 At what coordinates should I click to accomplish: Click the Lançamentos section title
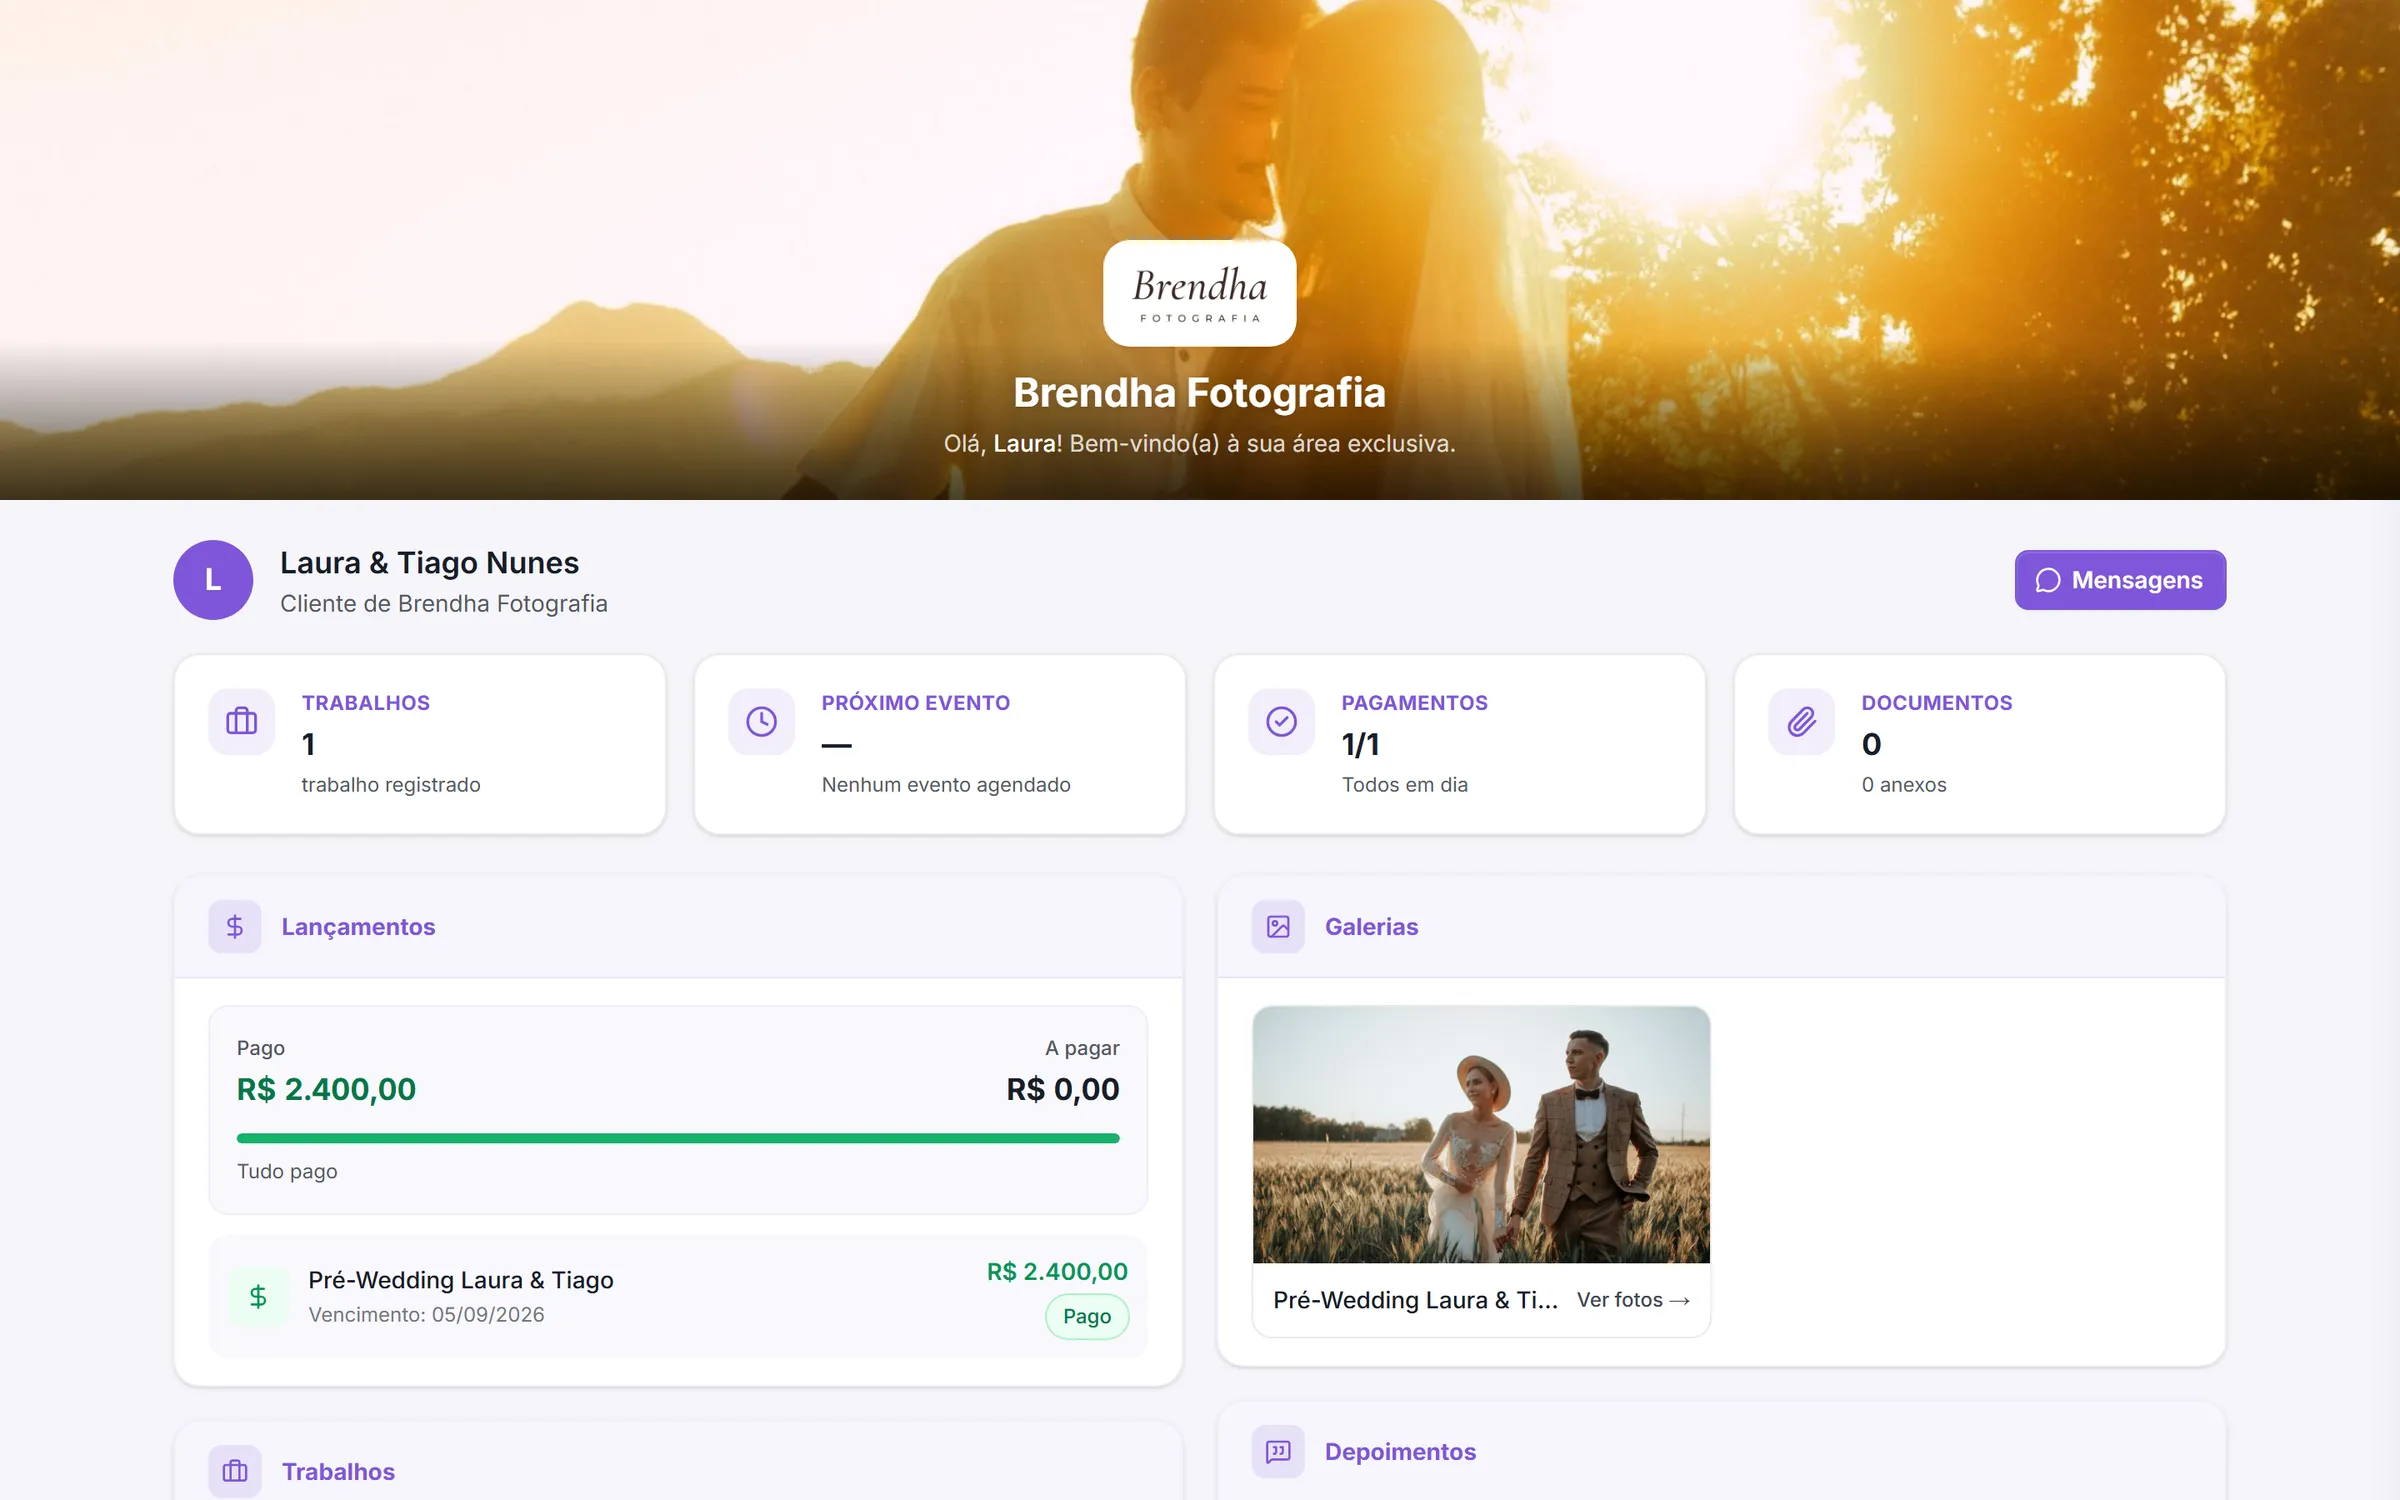358,927
